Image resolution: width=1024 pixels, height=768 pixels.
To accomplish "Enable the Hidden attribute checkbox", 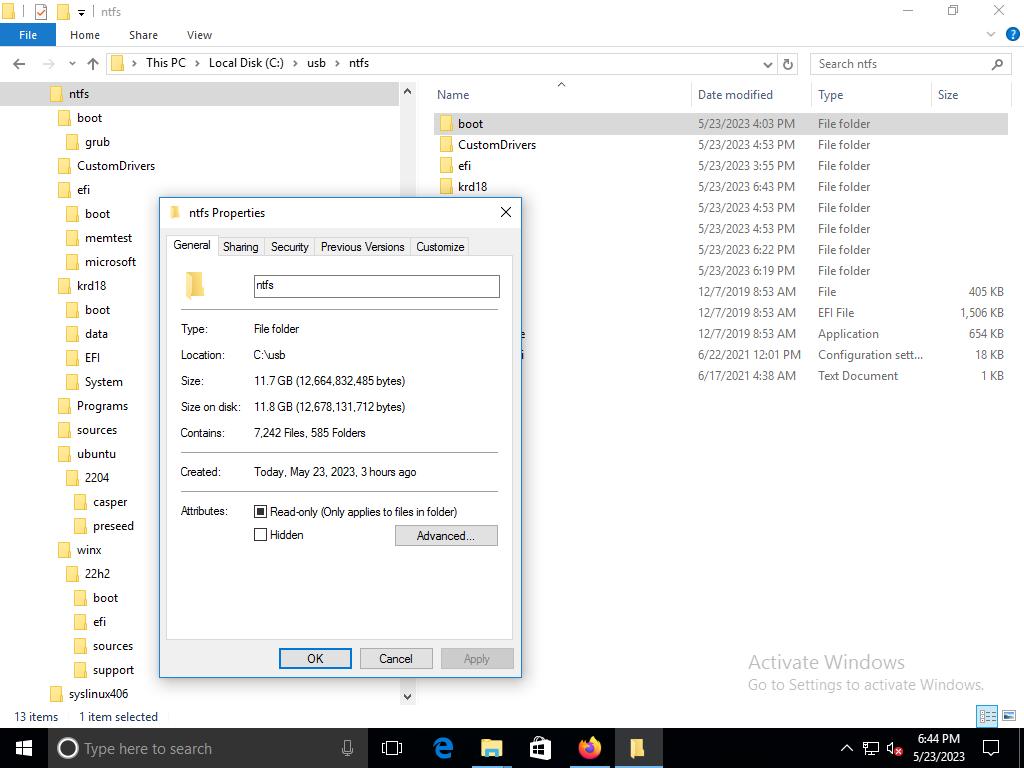I will 261,535.
